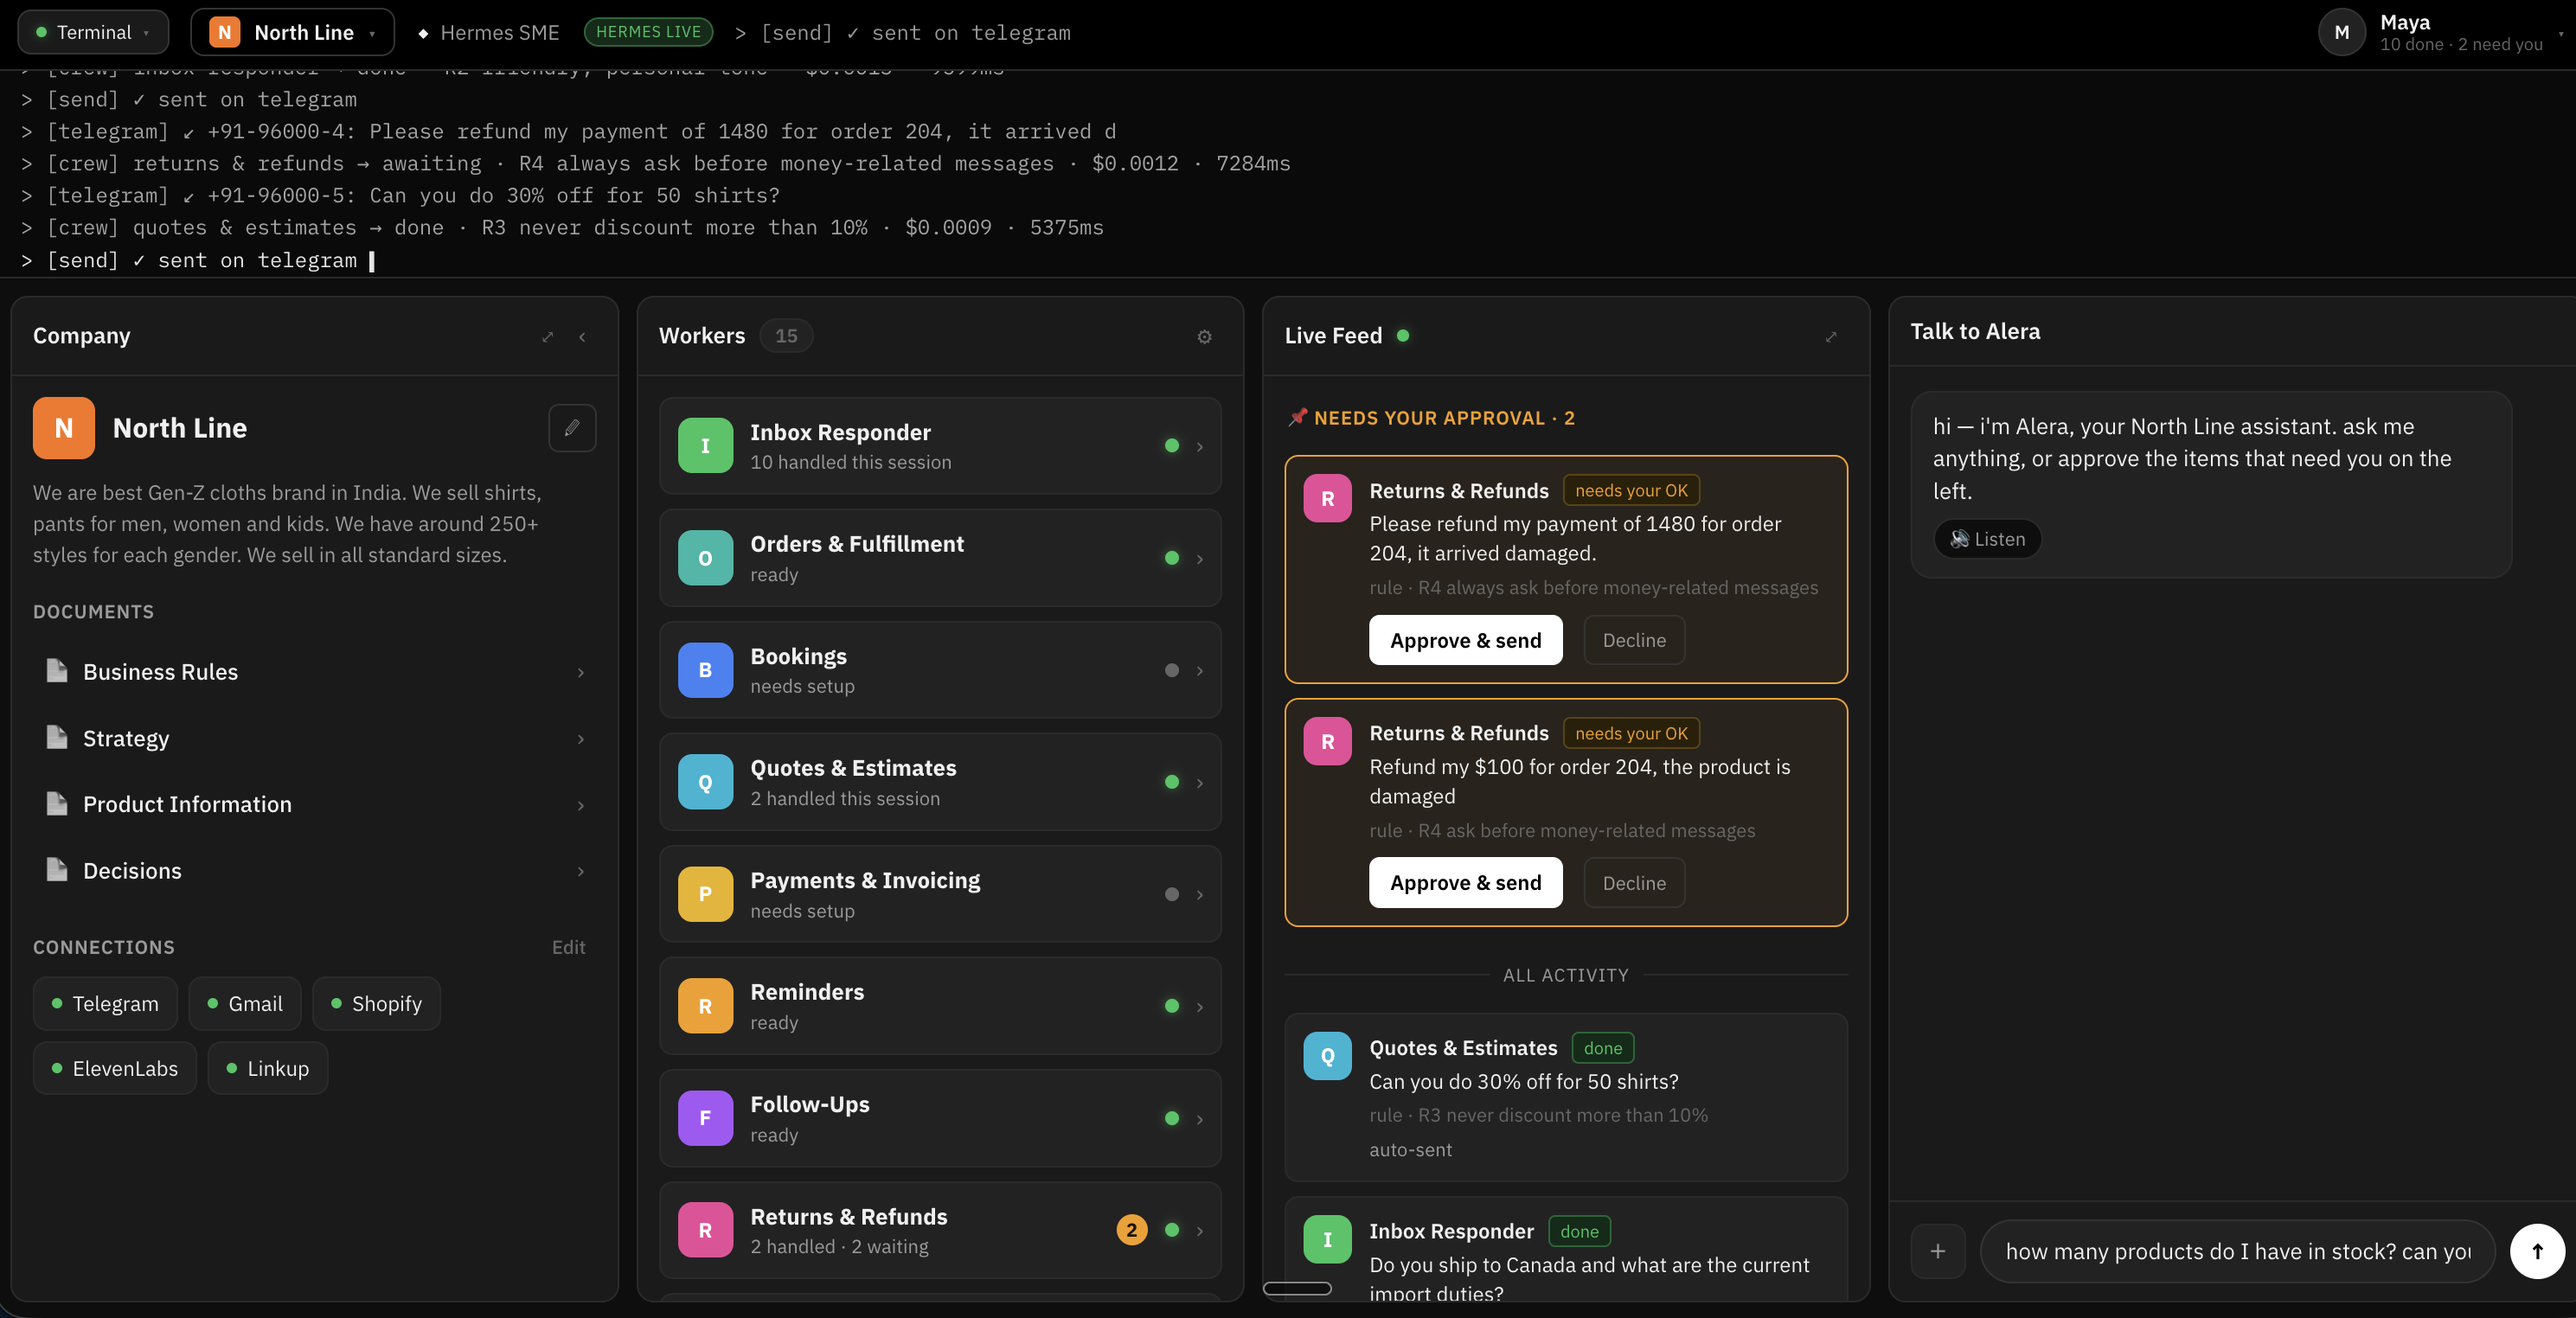Click the HERMES LIVE status badge
This screenshot has width=2576, height=1318.
click(x=648, y=32)
